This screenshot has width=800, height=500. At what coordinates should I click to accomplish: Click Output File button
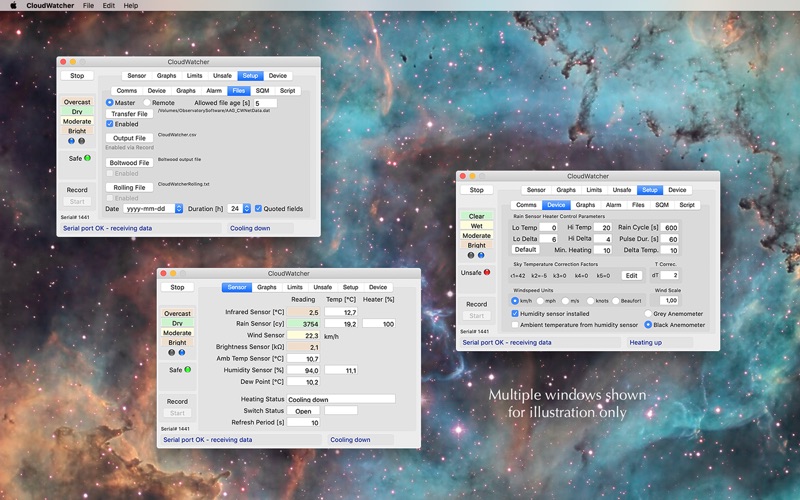click(x=129, y=138)
